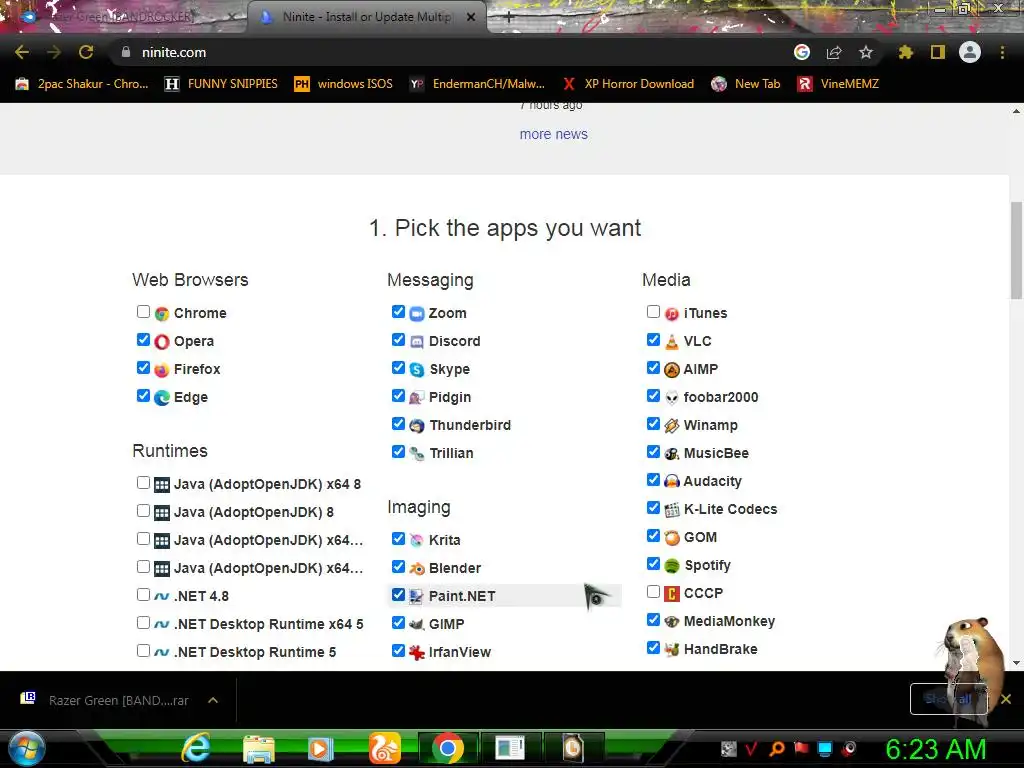Click the IrfanView red icon
1024x768 pixels.
point(417,652)
